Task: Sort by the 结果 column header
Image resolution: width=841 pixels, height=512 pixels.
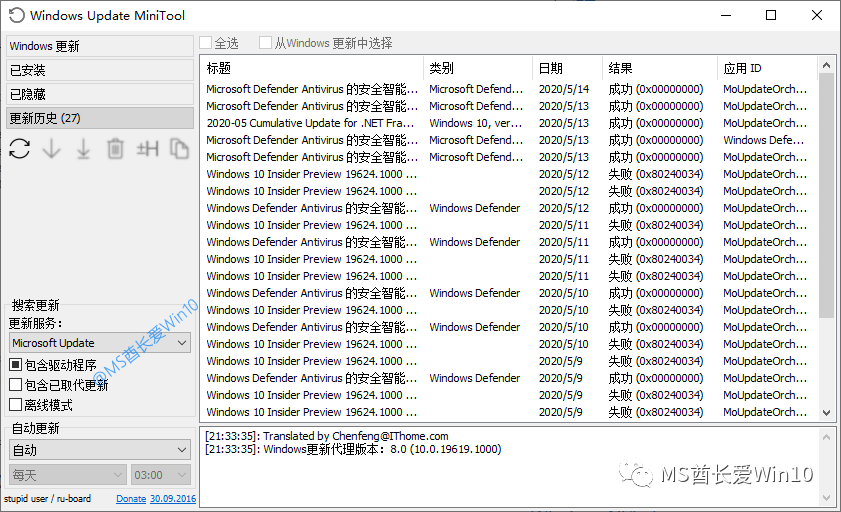Action: pos(660,68)
